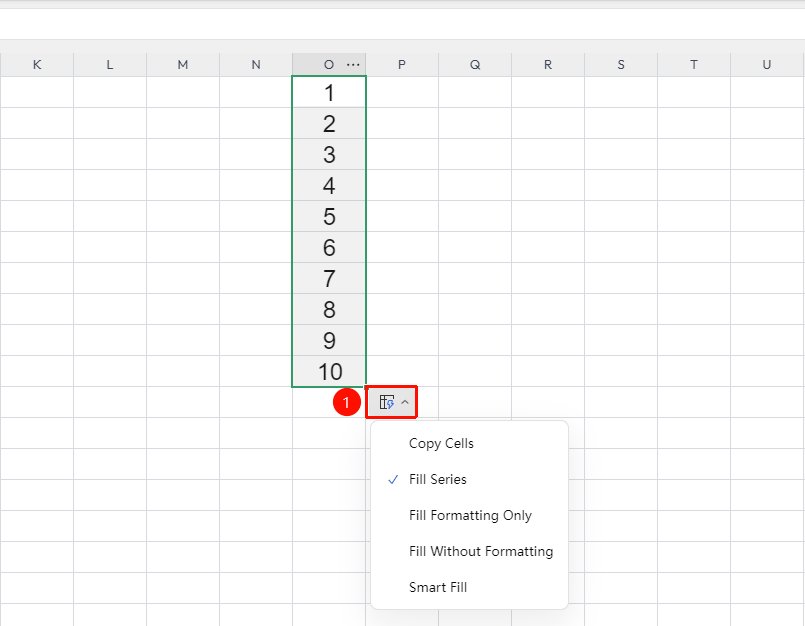805x626 pixels.
Task: Click the cell with value 4
Action: pos(329,185)
